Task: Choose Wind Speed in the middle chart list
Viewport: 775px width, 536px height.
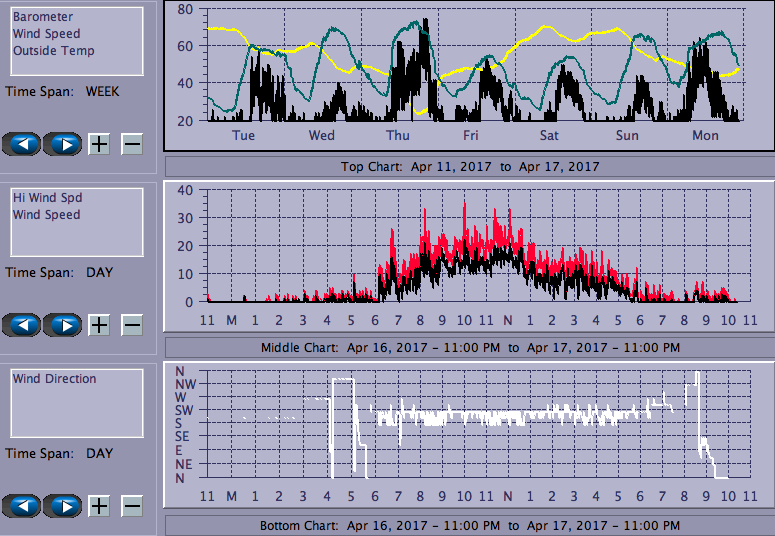Action: point(46,215)
